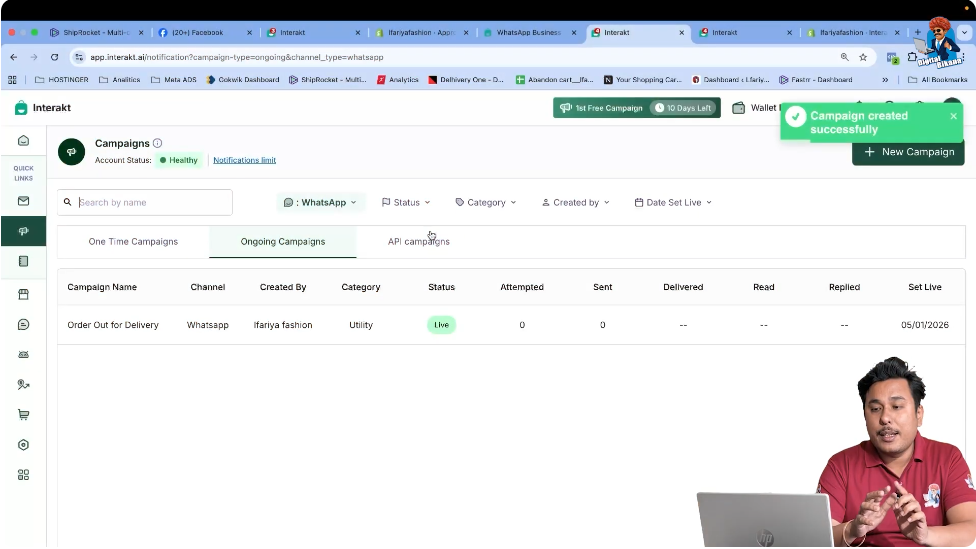Open All Bookmarks folder
Screen dimensions: 976x549
point(937,80)
